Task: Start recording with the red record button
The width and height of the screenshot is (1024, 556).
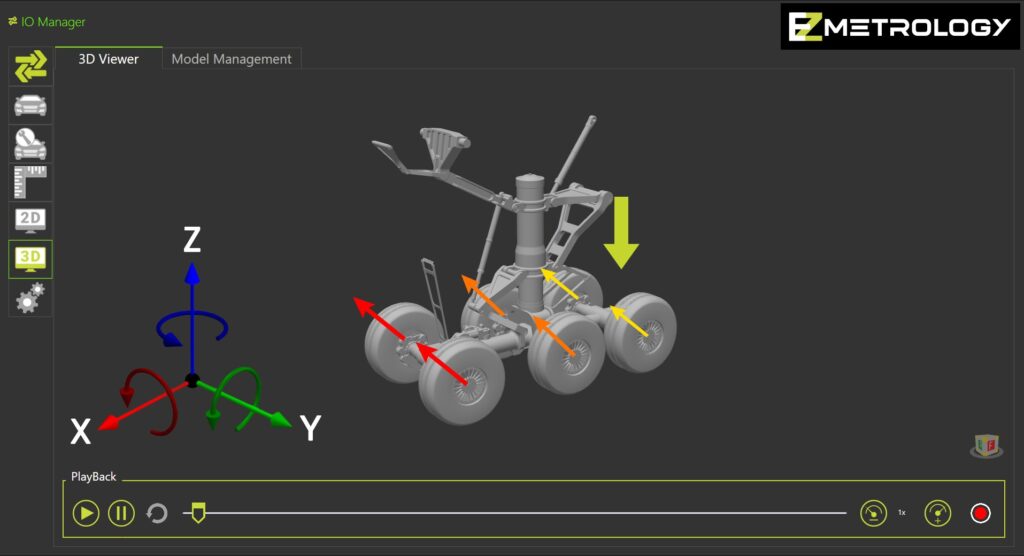Action: coord(980,513)
